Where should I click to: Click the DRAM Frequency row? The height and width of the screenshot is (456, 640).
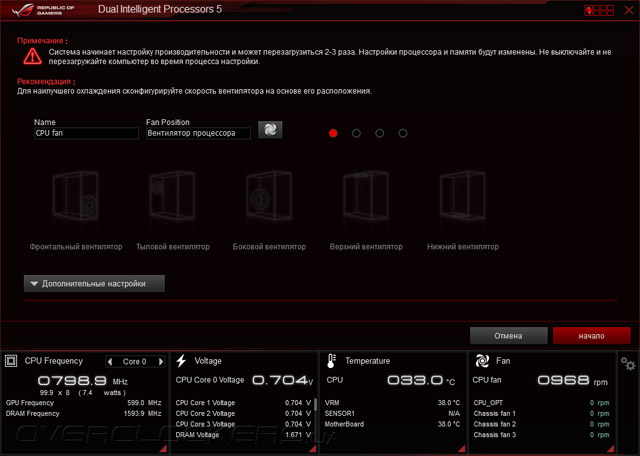click(83, 414)
